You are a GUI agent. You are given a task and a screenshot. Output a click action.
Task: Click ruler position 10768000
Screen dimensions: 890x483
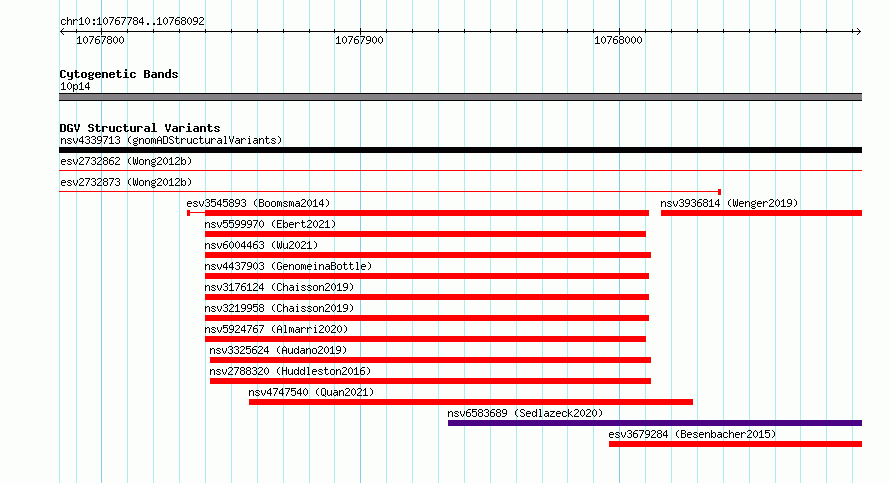click(x=618, y=40)
